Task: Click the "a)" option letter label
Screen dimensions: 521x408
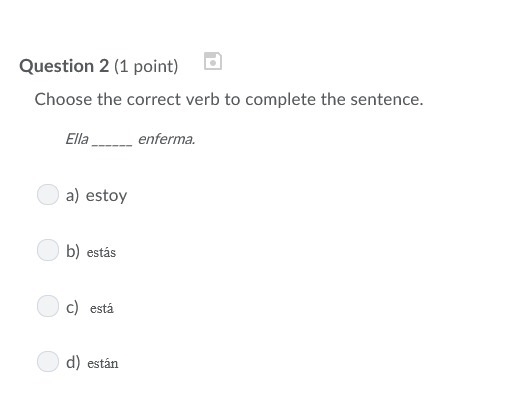Action: point(72,195)
